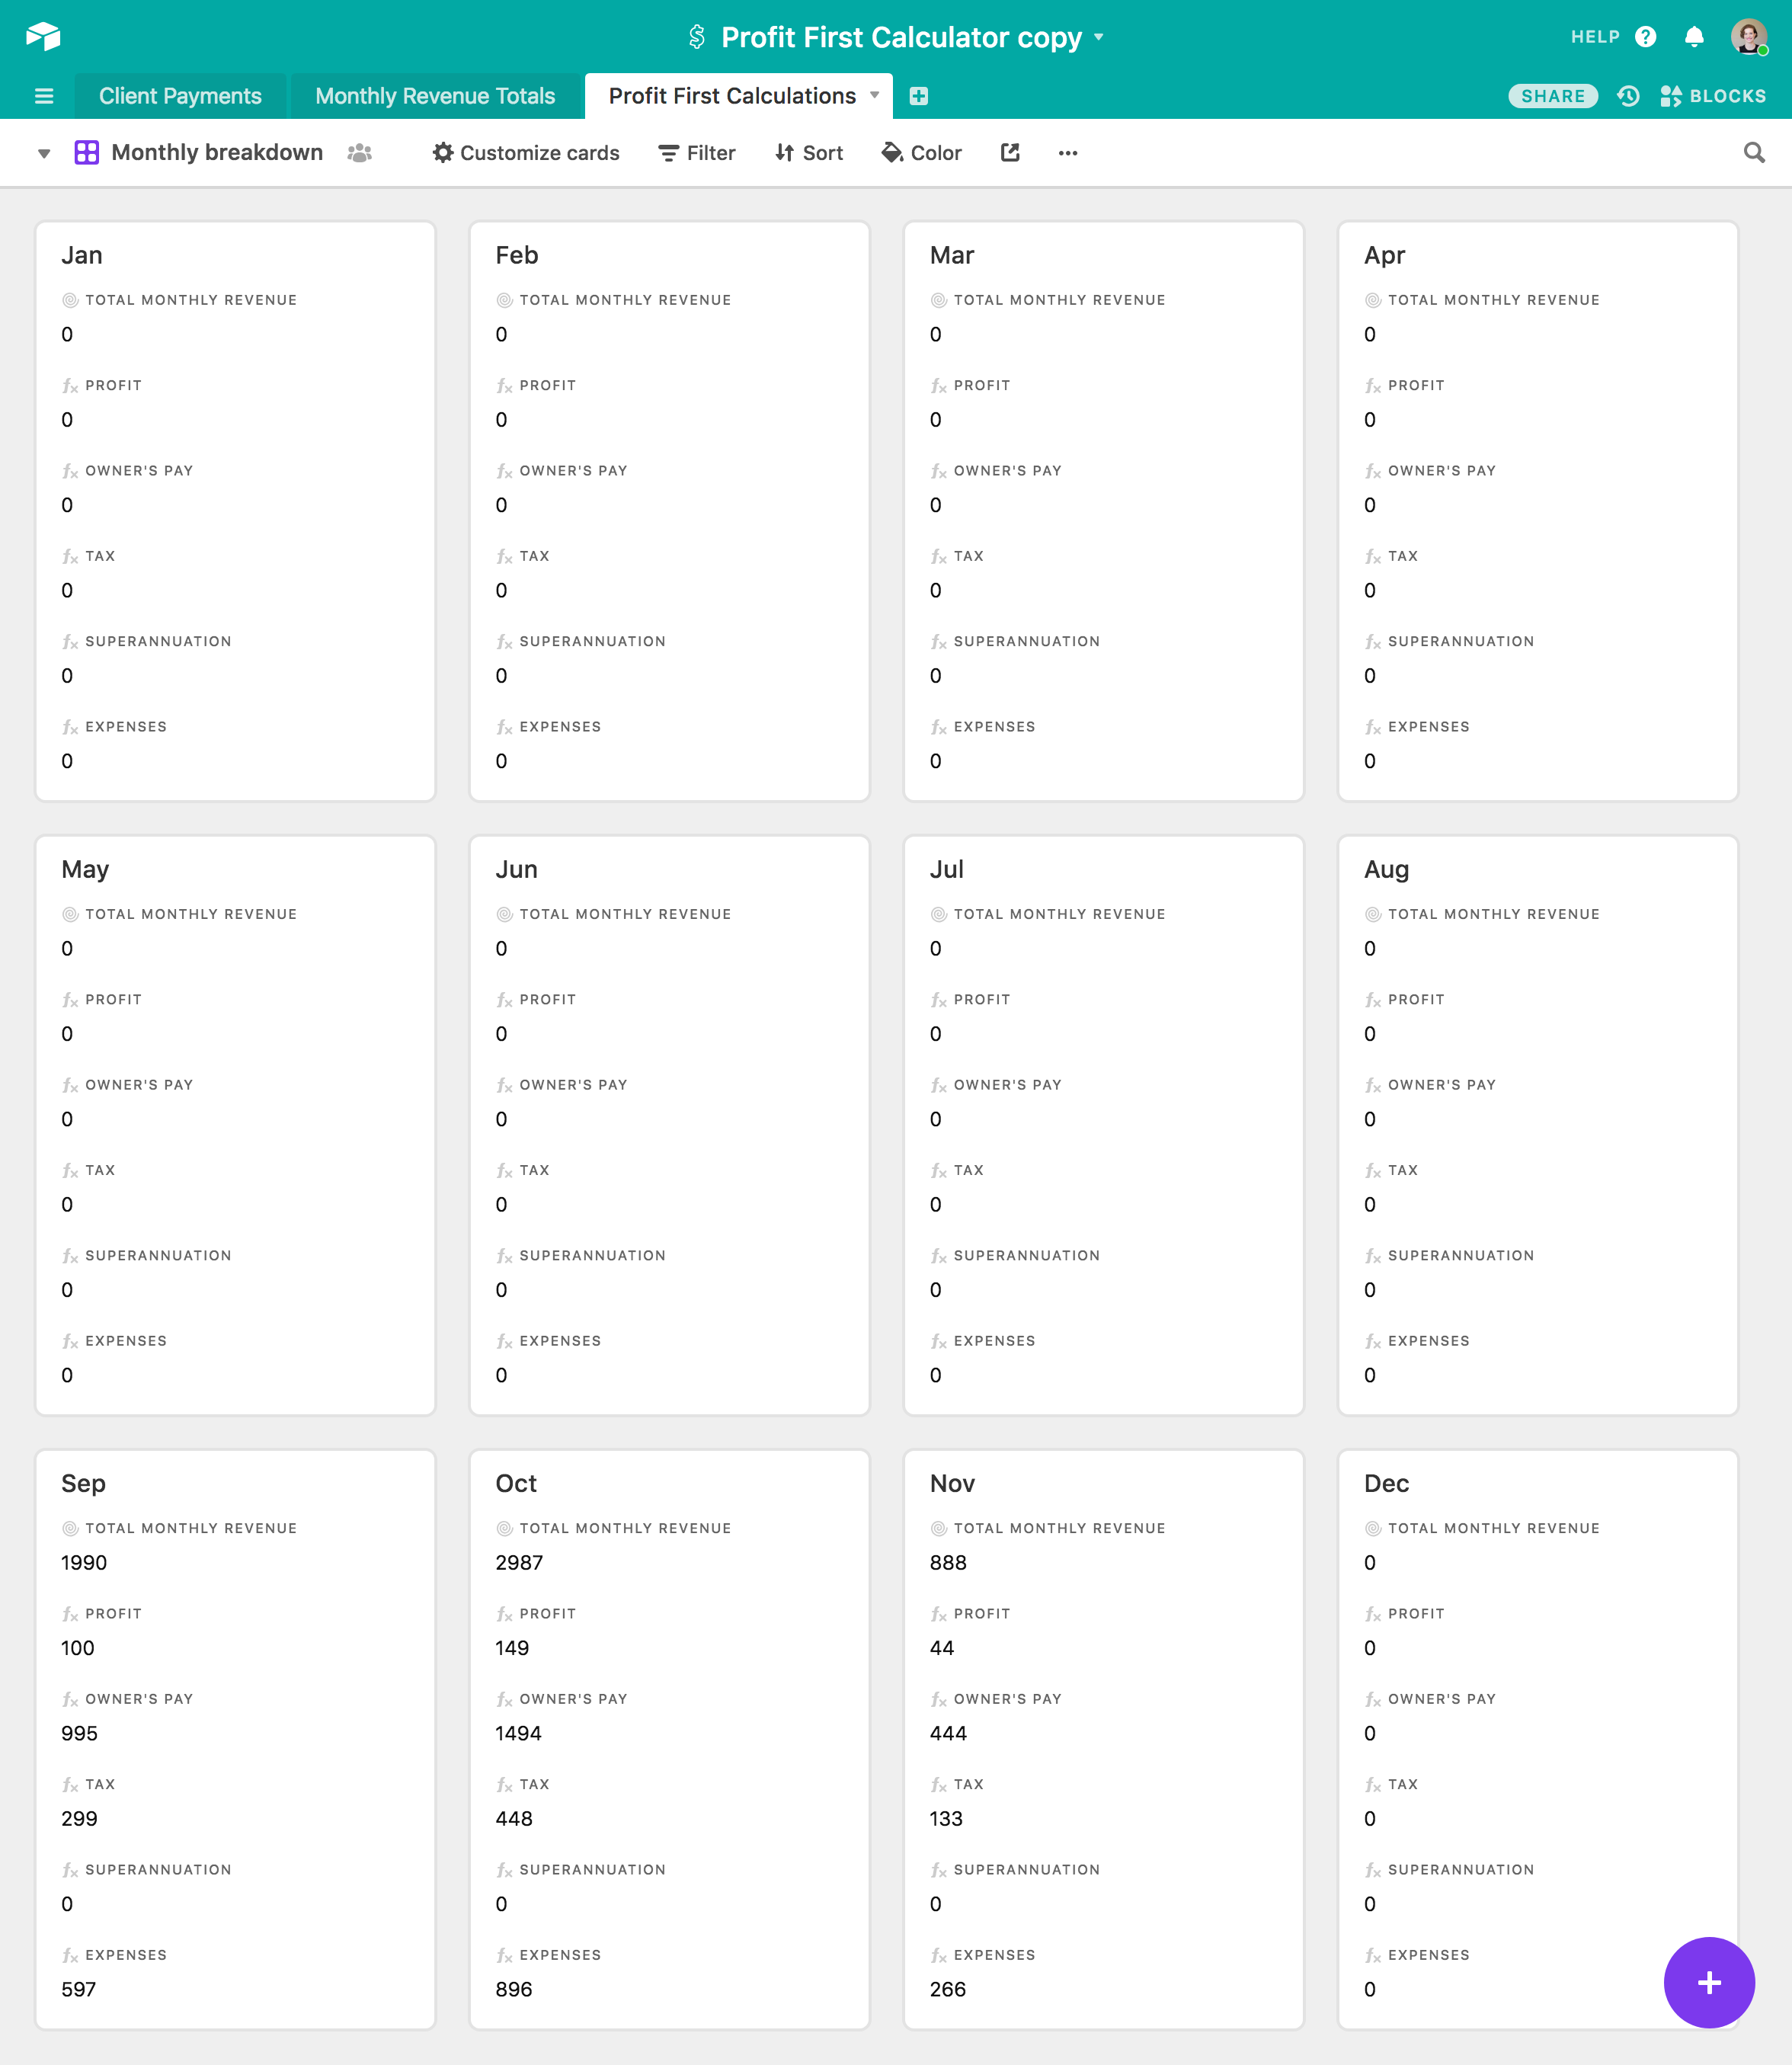Expand the base title dropdown arrow

[1099, 37]
